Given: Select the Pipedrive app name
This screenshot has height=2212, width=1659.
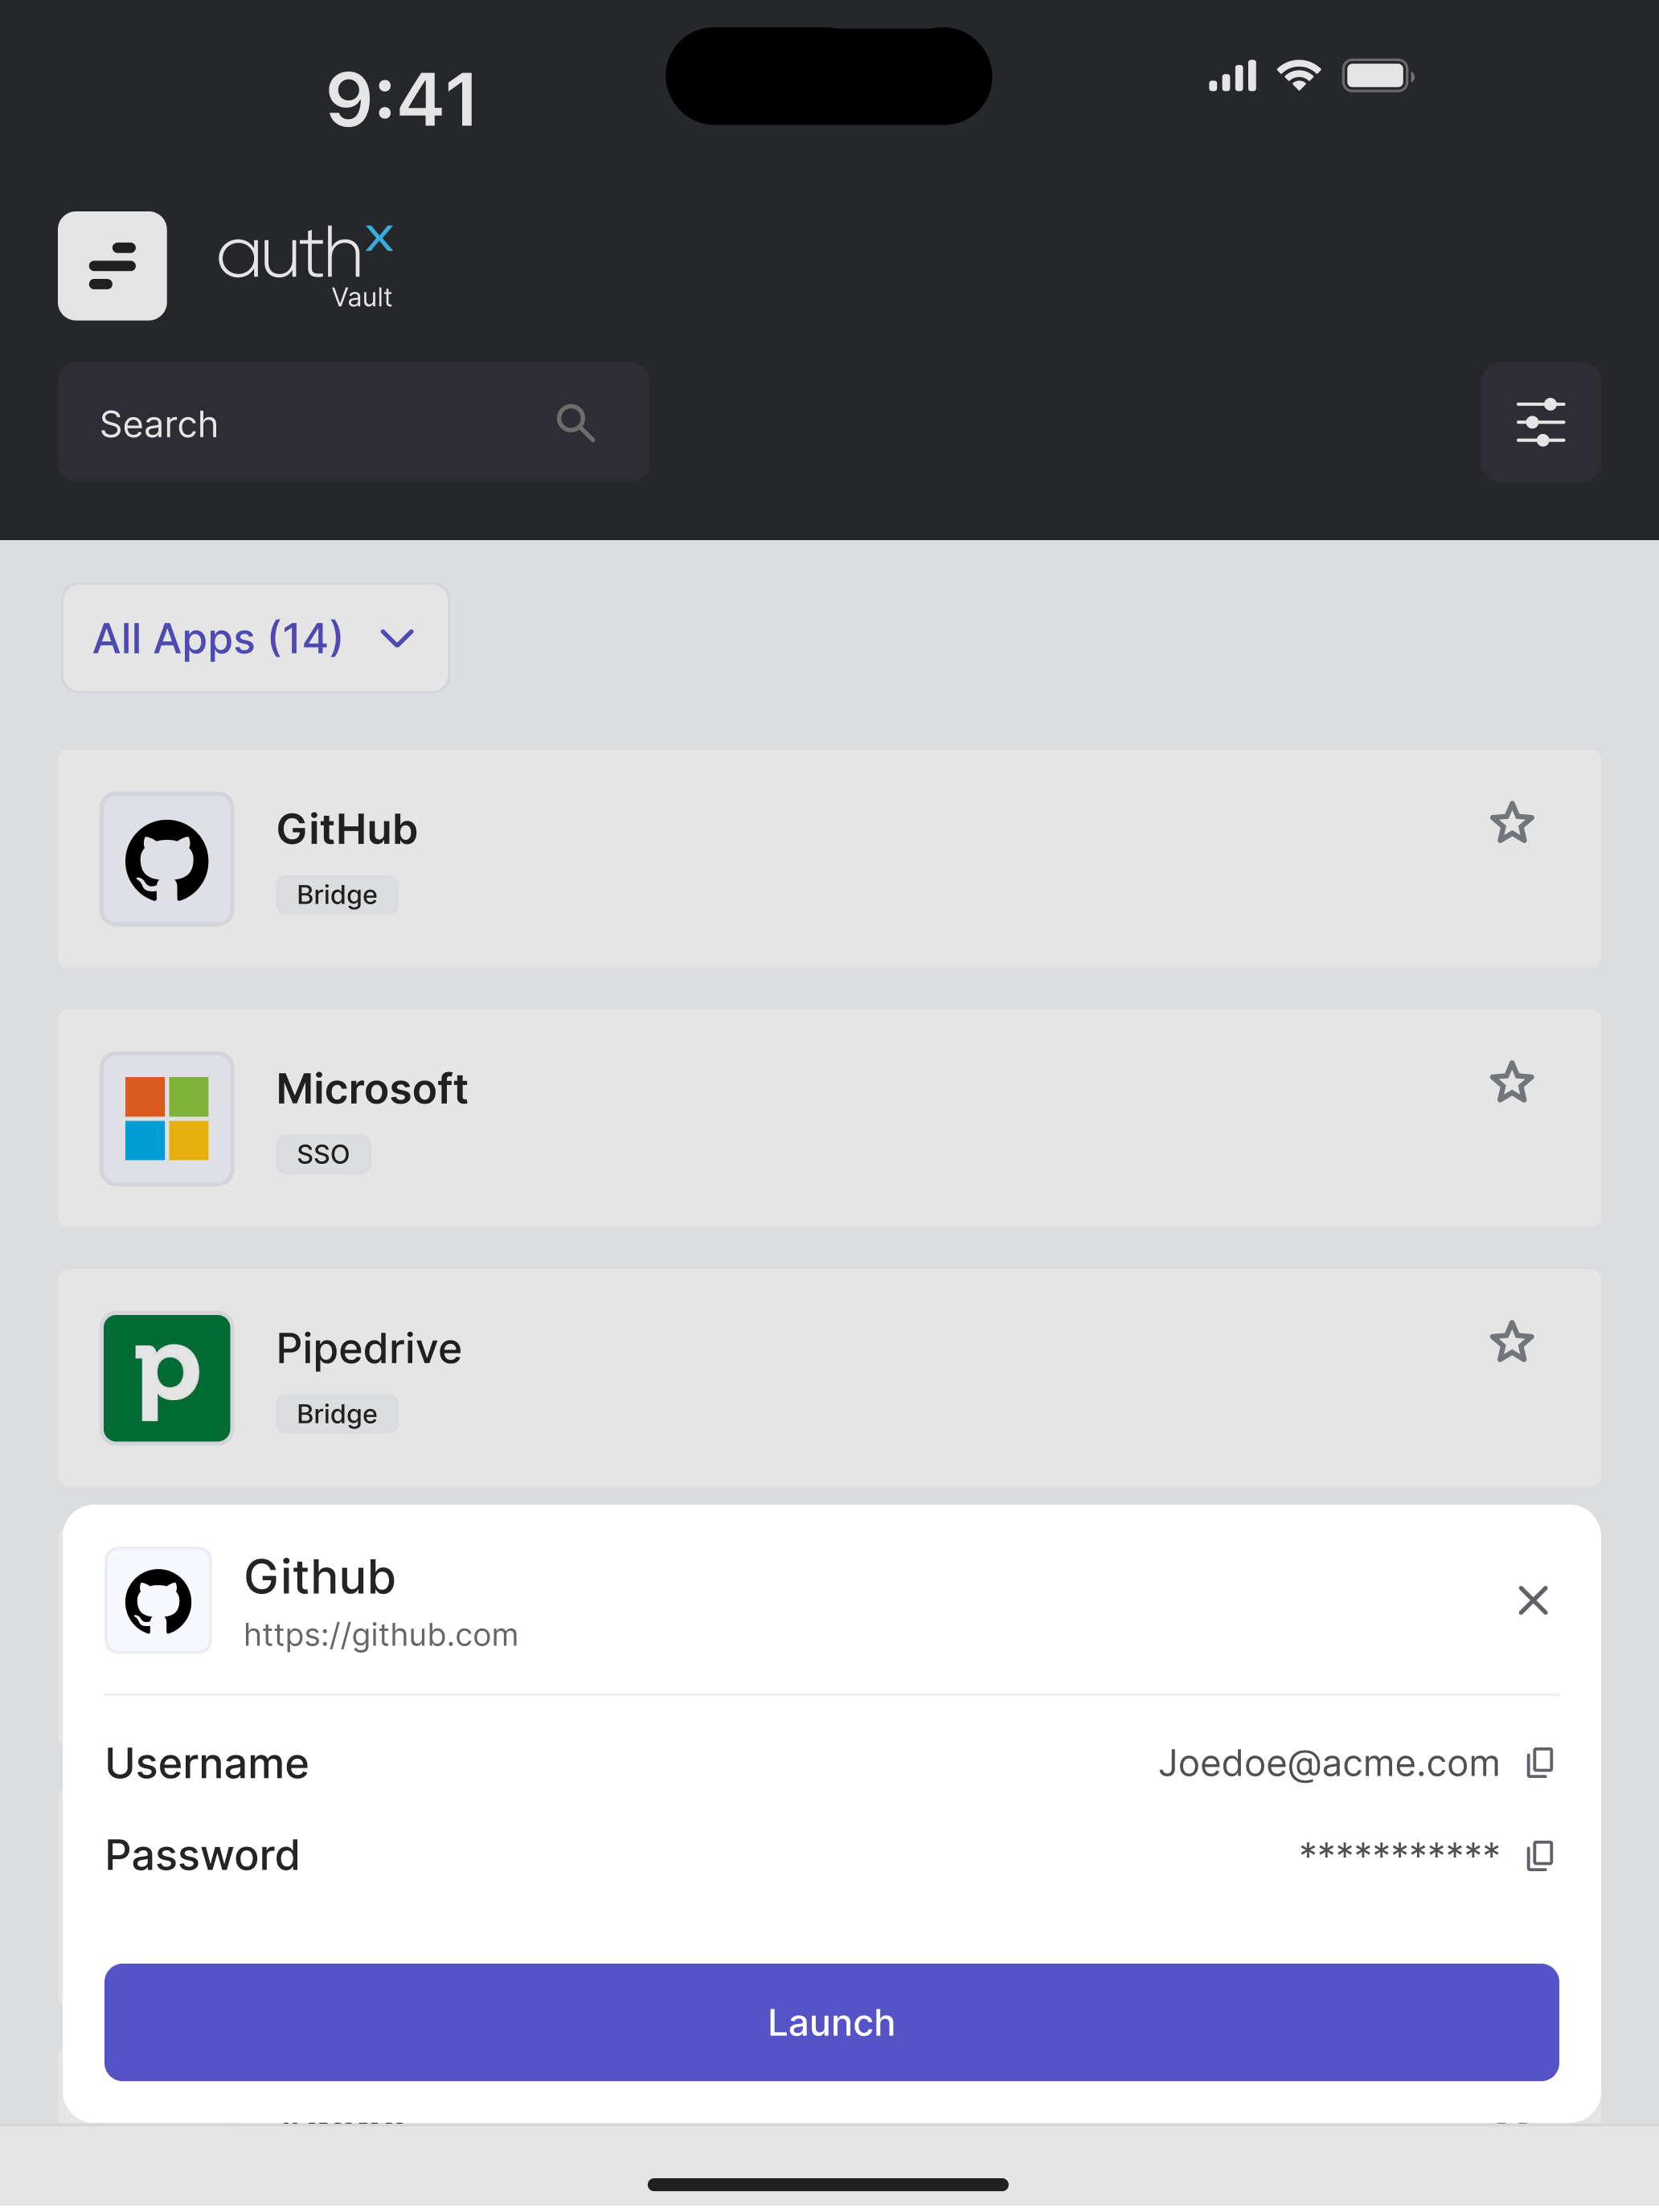Looking at the screenshot, I should click(369, 1349).
